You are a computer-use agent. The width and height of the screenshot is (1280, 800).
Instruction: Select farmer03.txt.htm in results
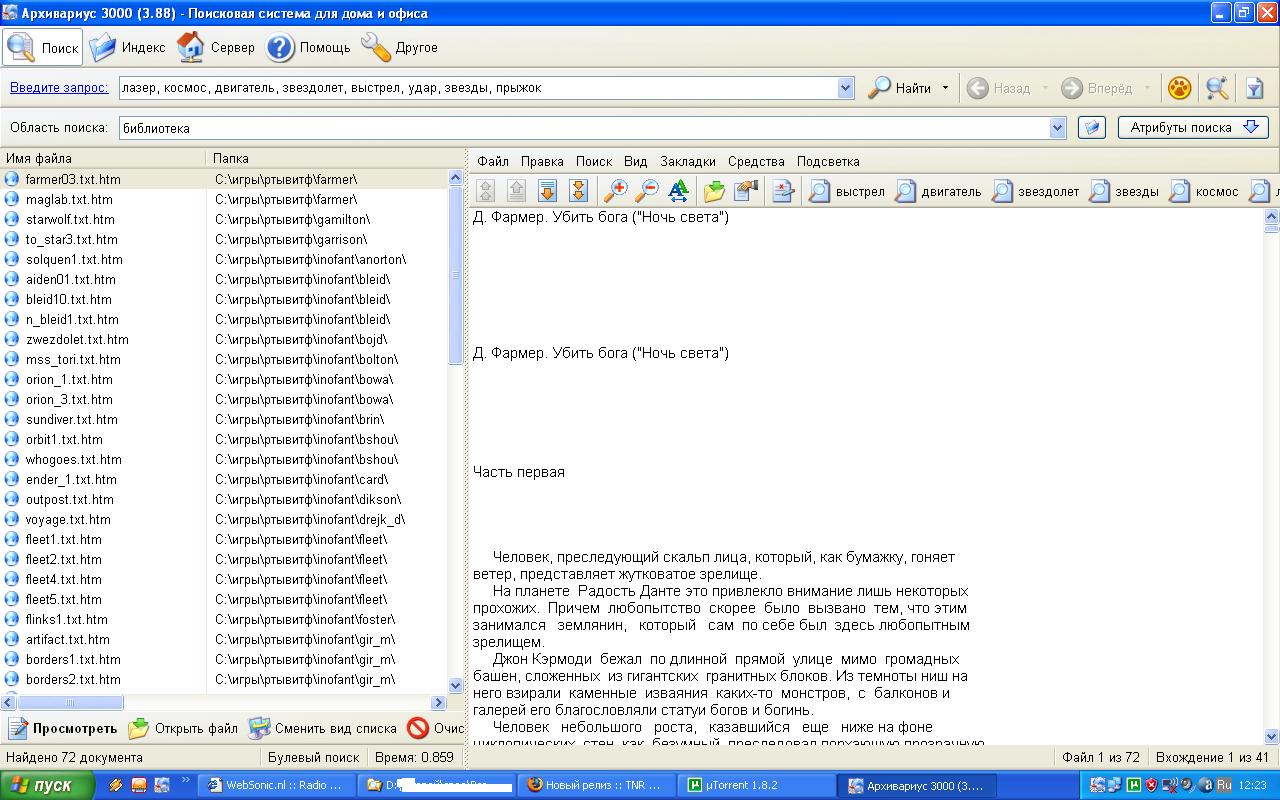pyautogui.click(x=73, y=179)
